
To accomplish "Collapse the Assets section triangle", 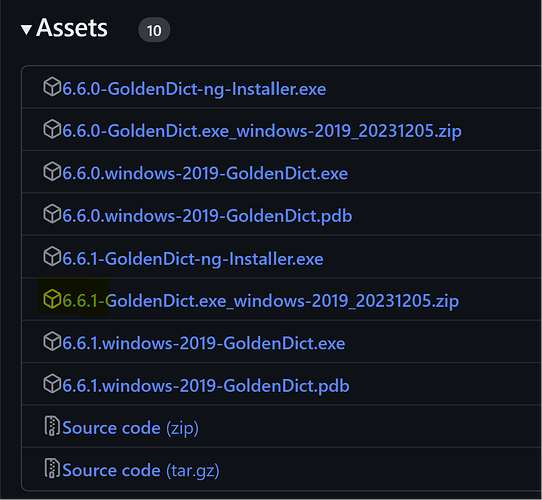I will 26,30.
